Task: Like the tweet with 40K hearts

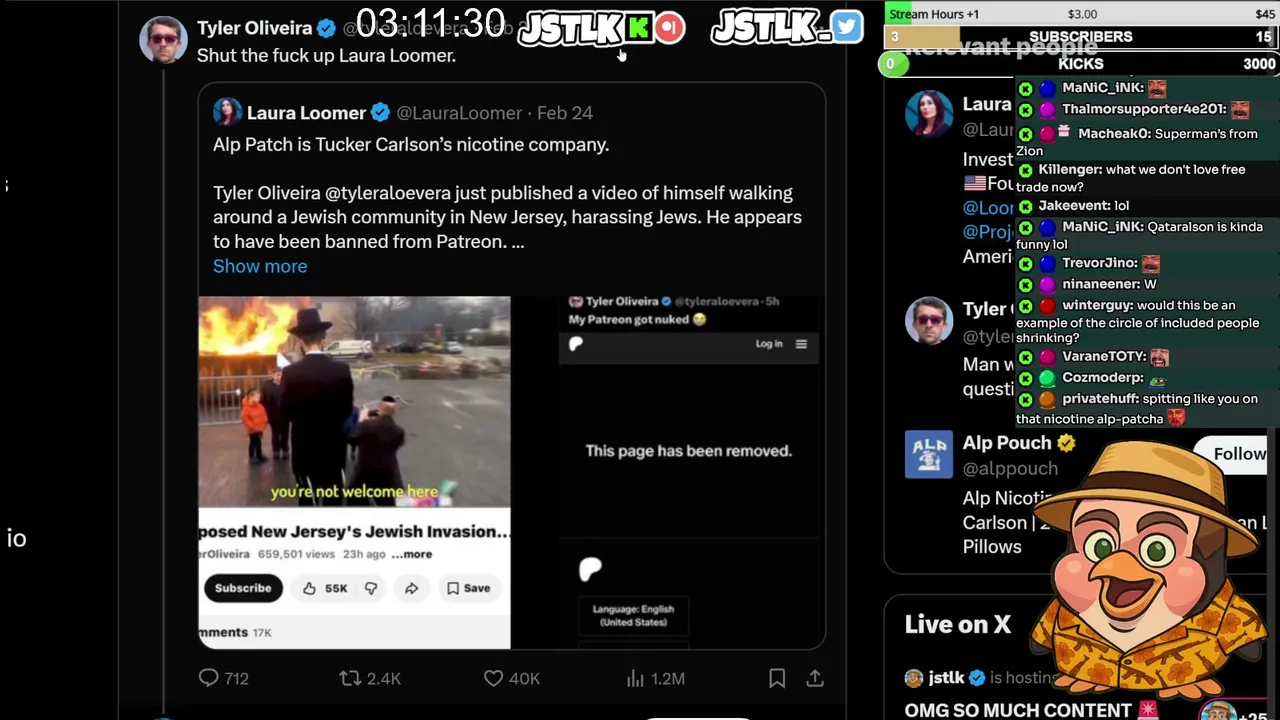Action: [493, 678]
